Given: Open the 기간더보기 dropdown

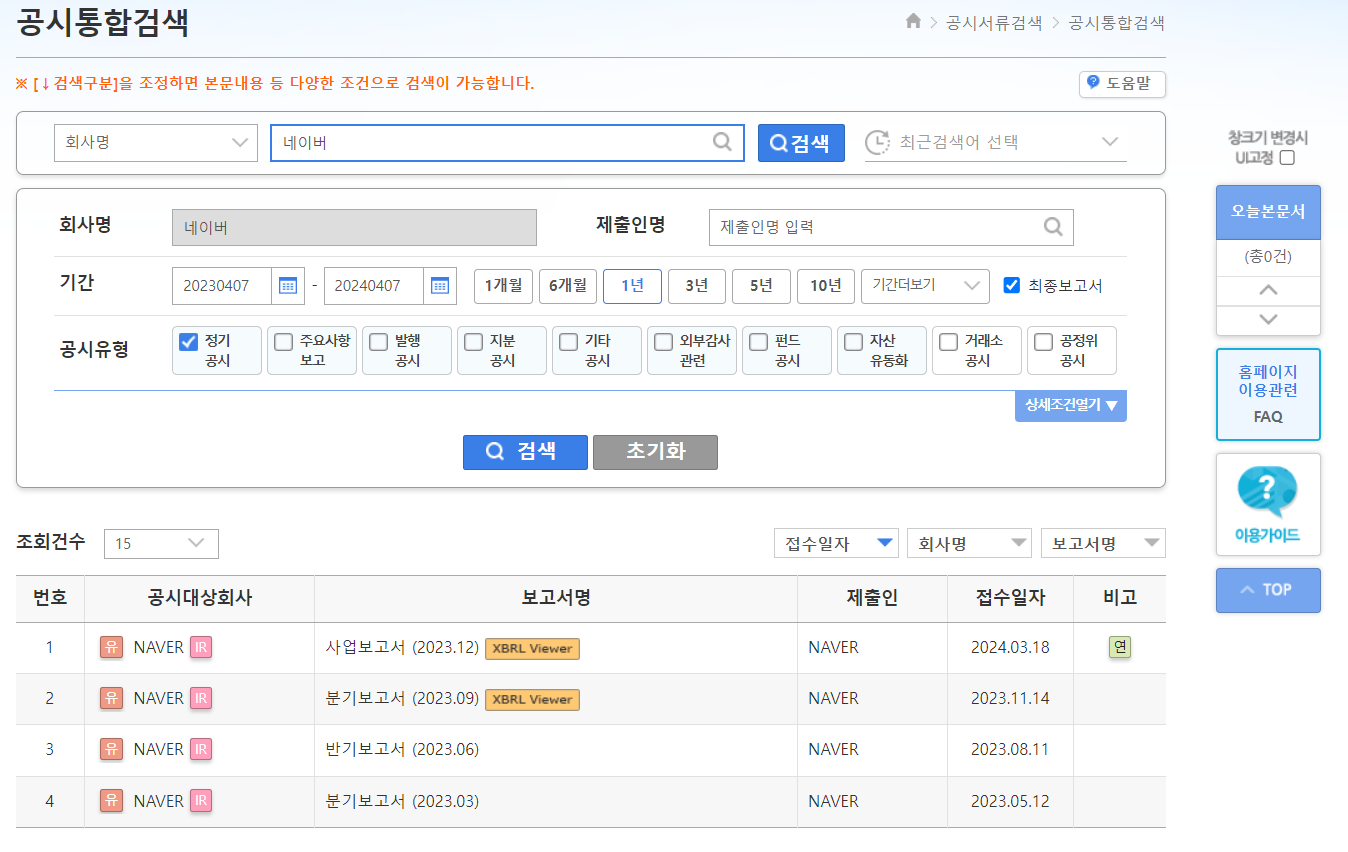Looking at the screenshot, I should [924, 285].
